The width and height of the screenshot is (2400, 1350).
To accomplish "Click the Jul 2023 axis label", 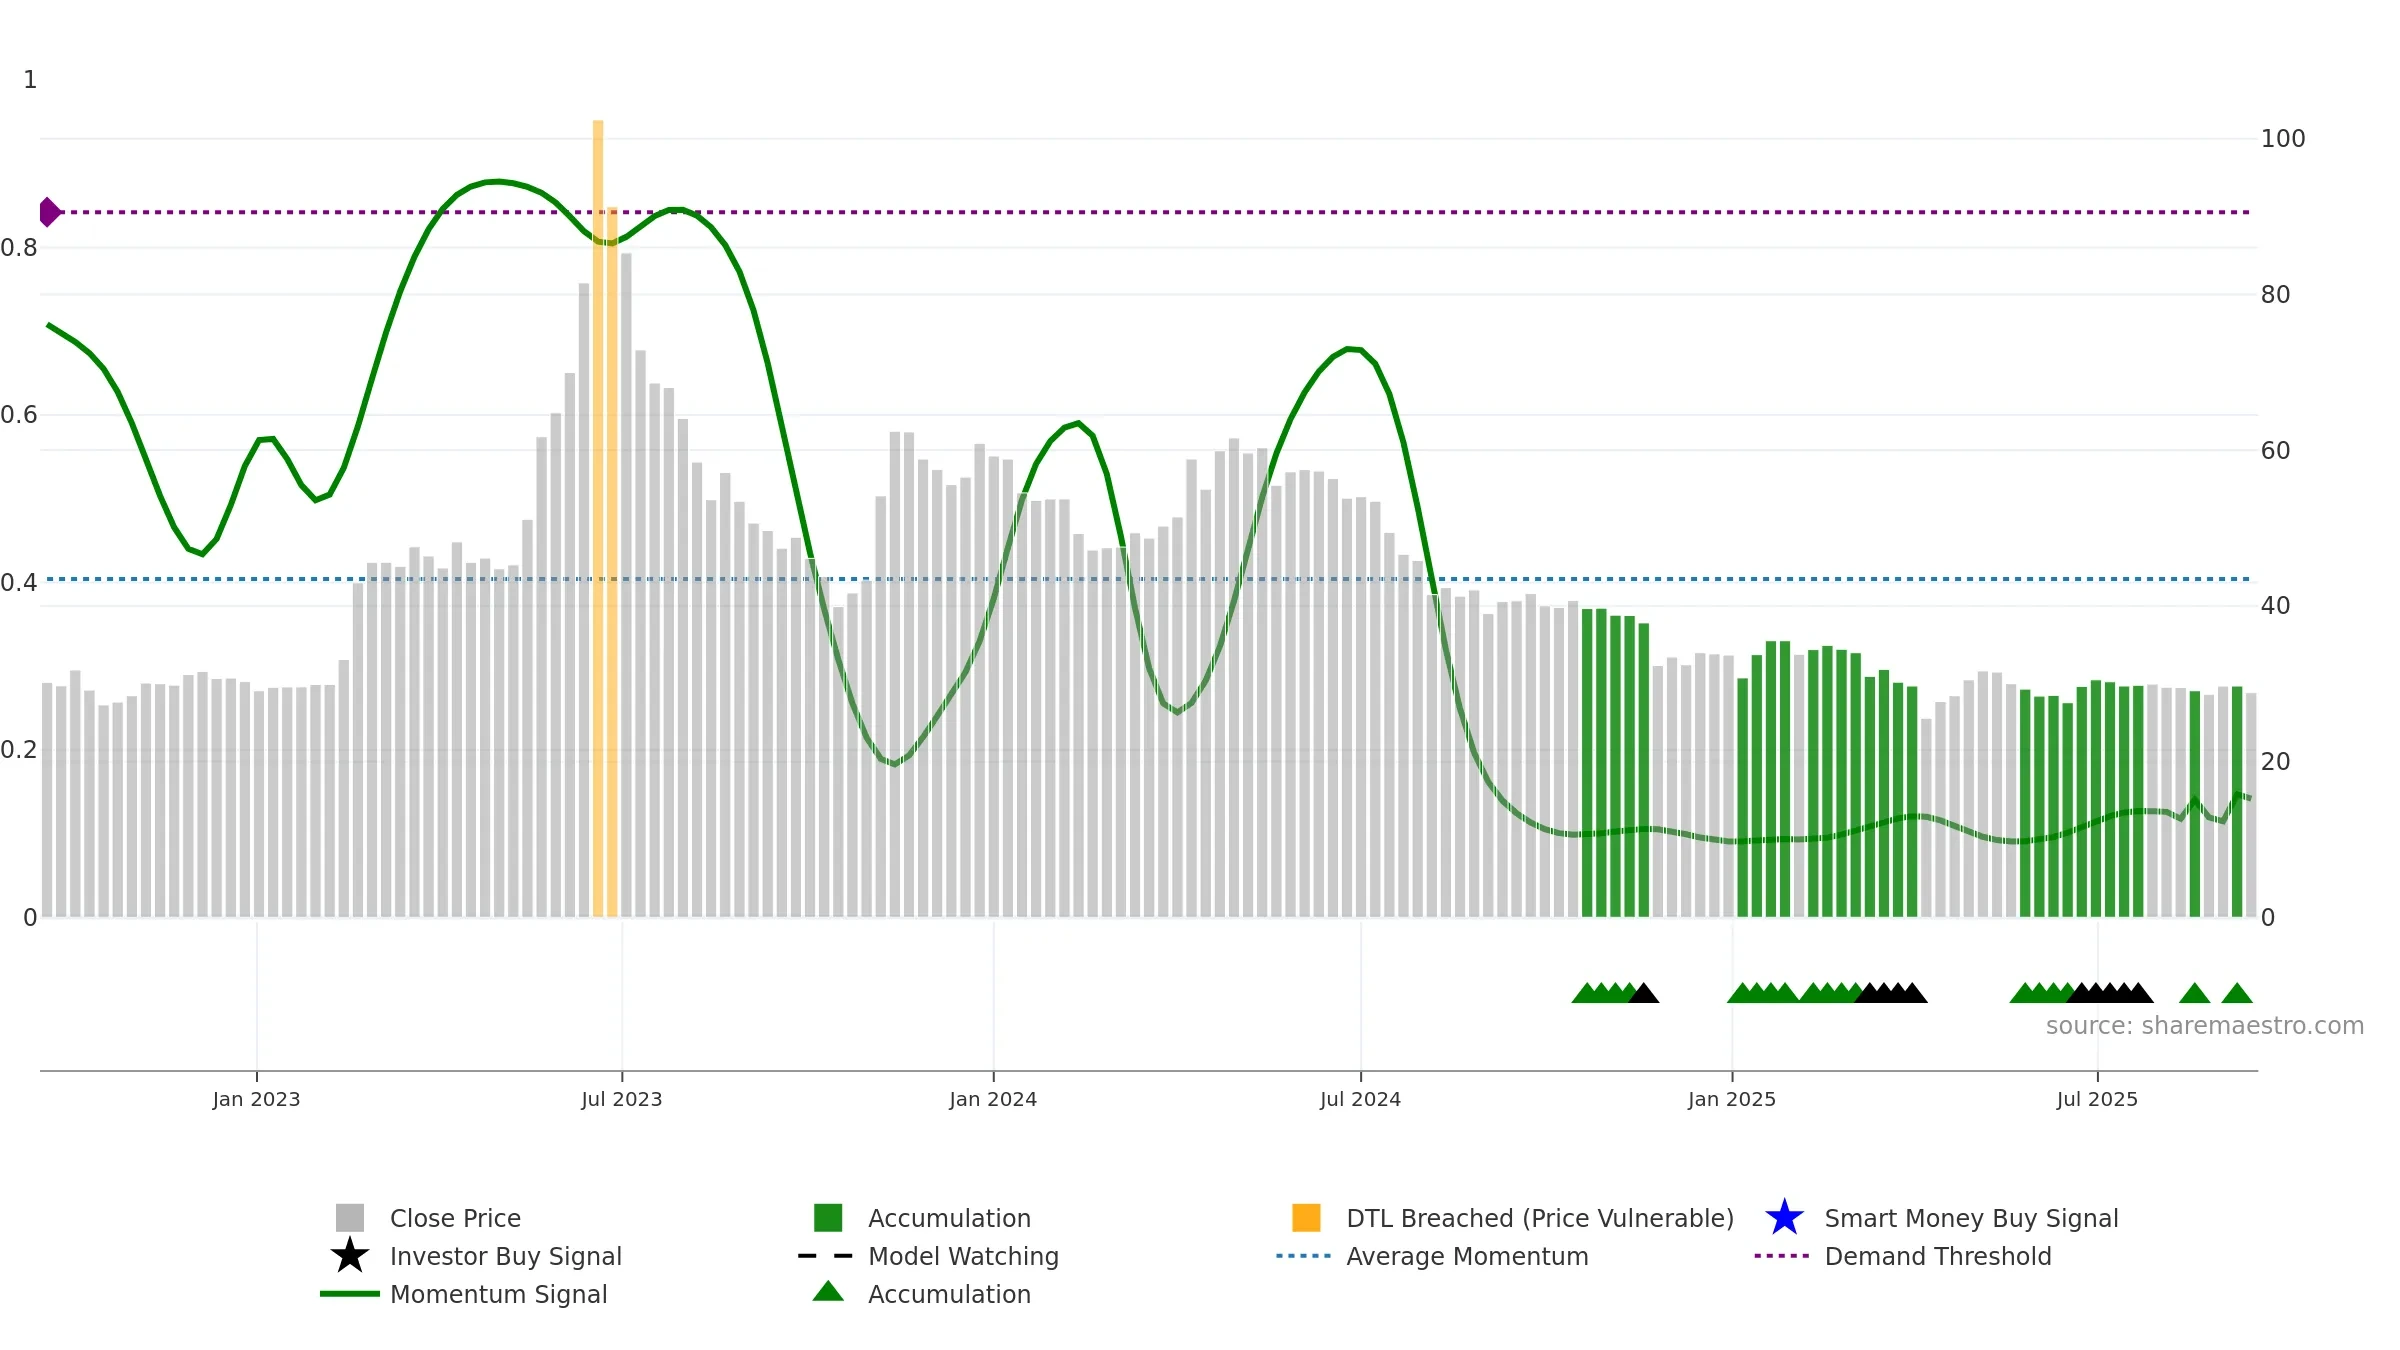I will point(622,1100).
